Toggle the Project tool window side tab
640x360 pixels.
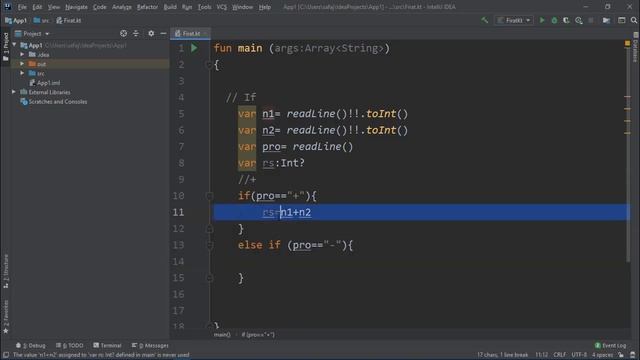pos(5,47)
